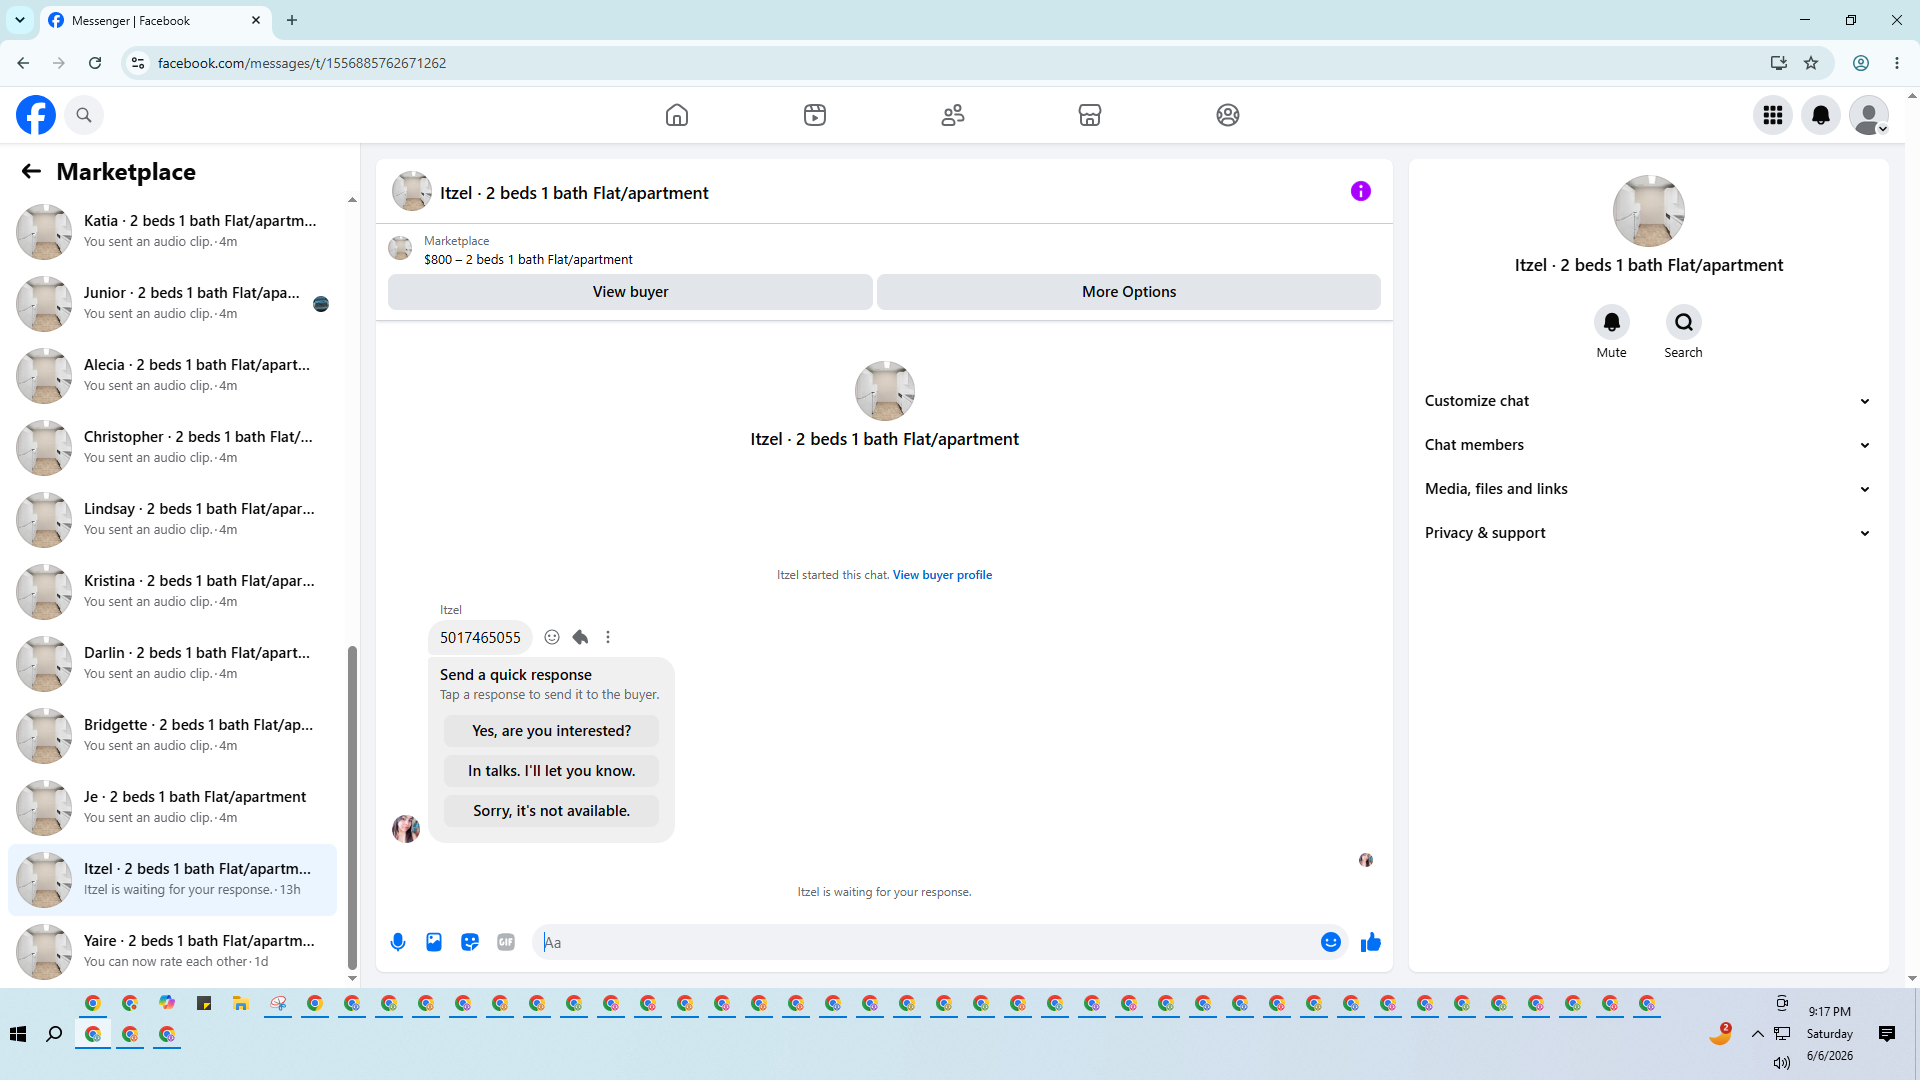Open the Windows notification center icon
Image resolution: width=1920 pixels, height=1080 pixels.
point(1887,1034)
